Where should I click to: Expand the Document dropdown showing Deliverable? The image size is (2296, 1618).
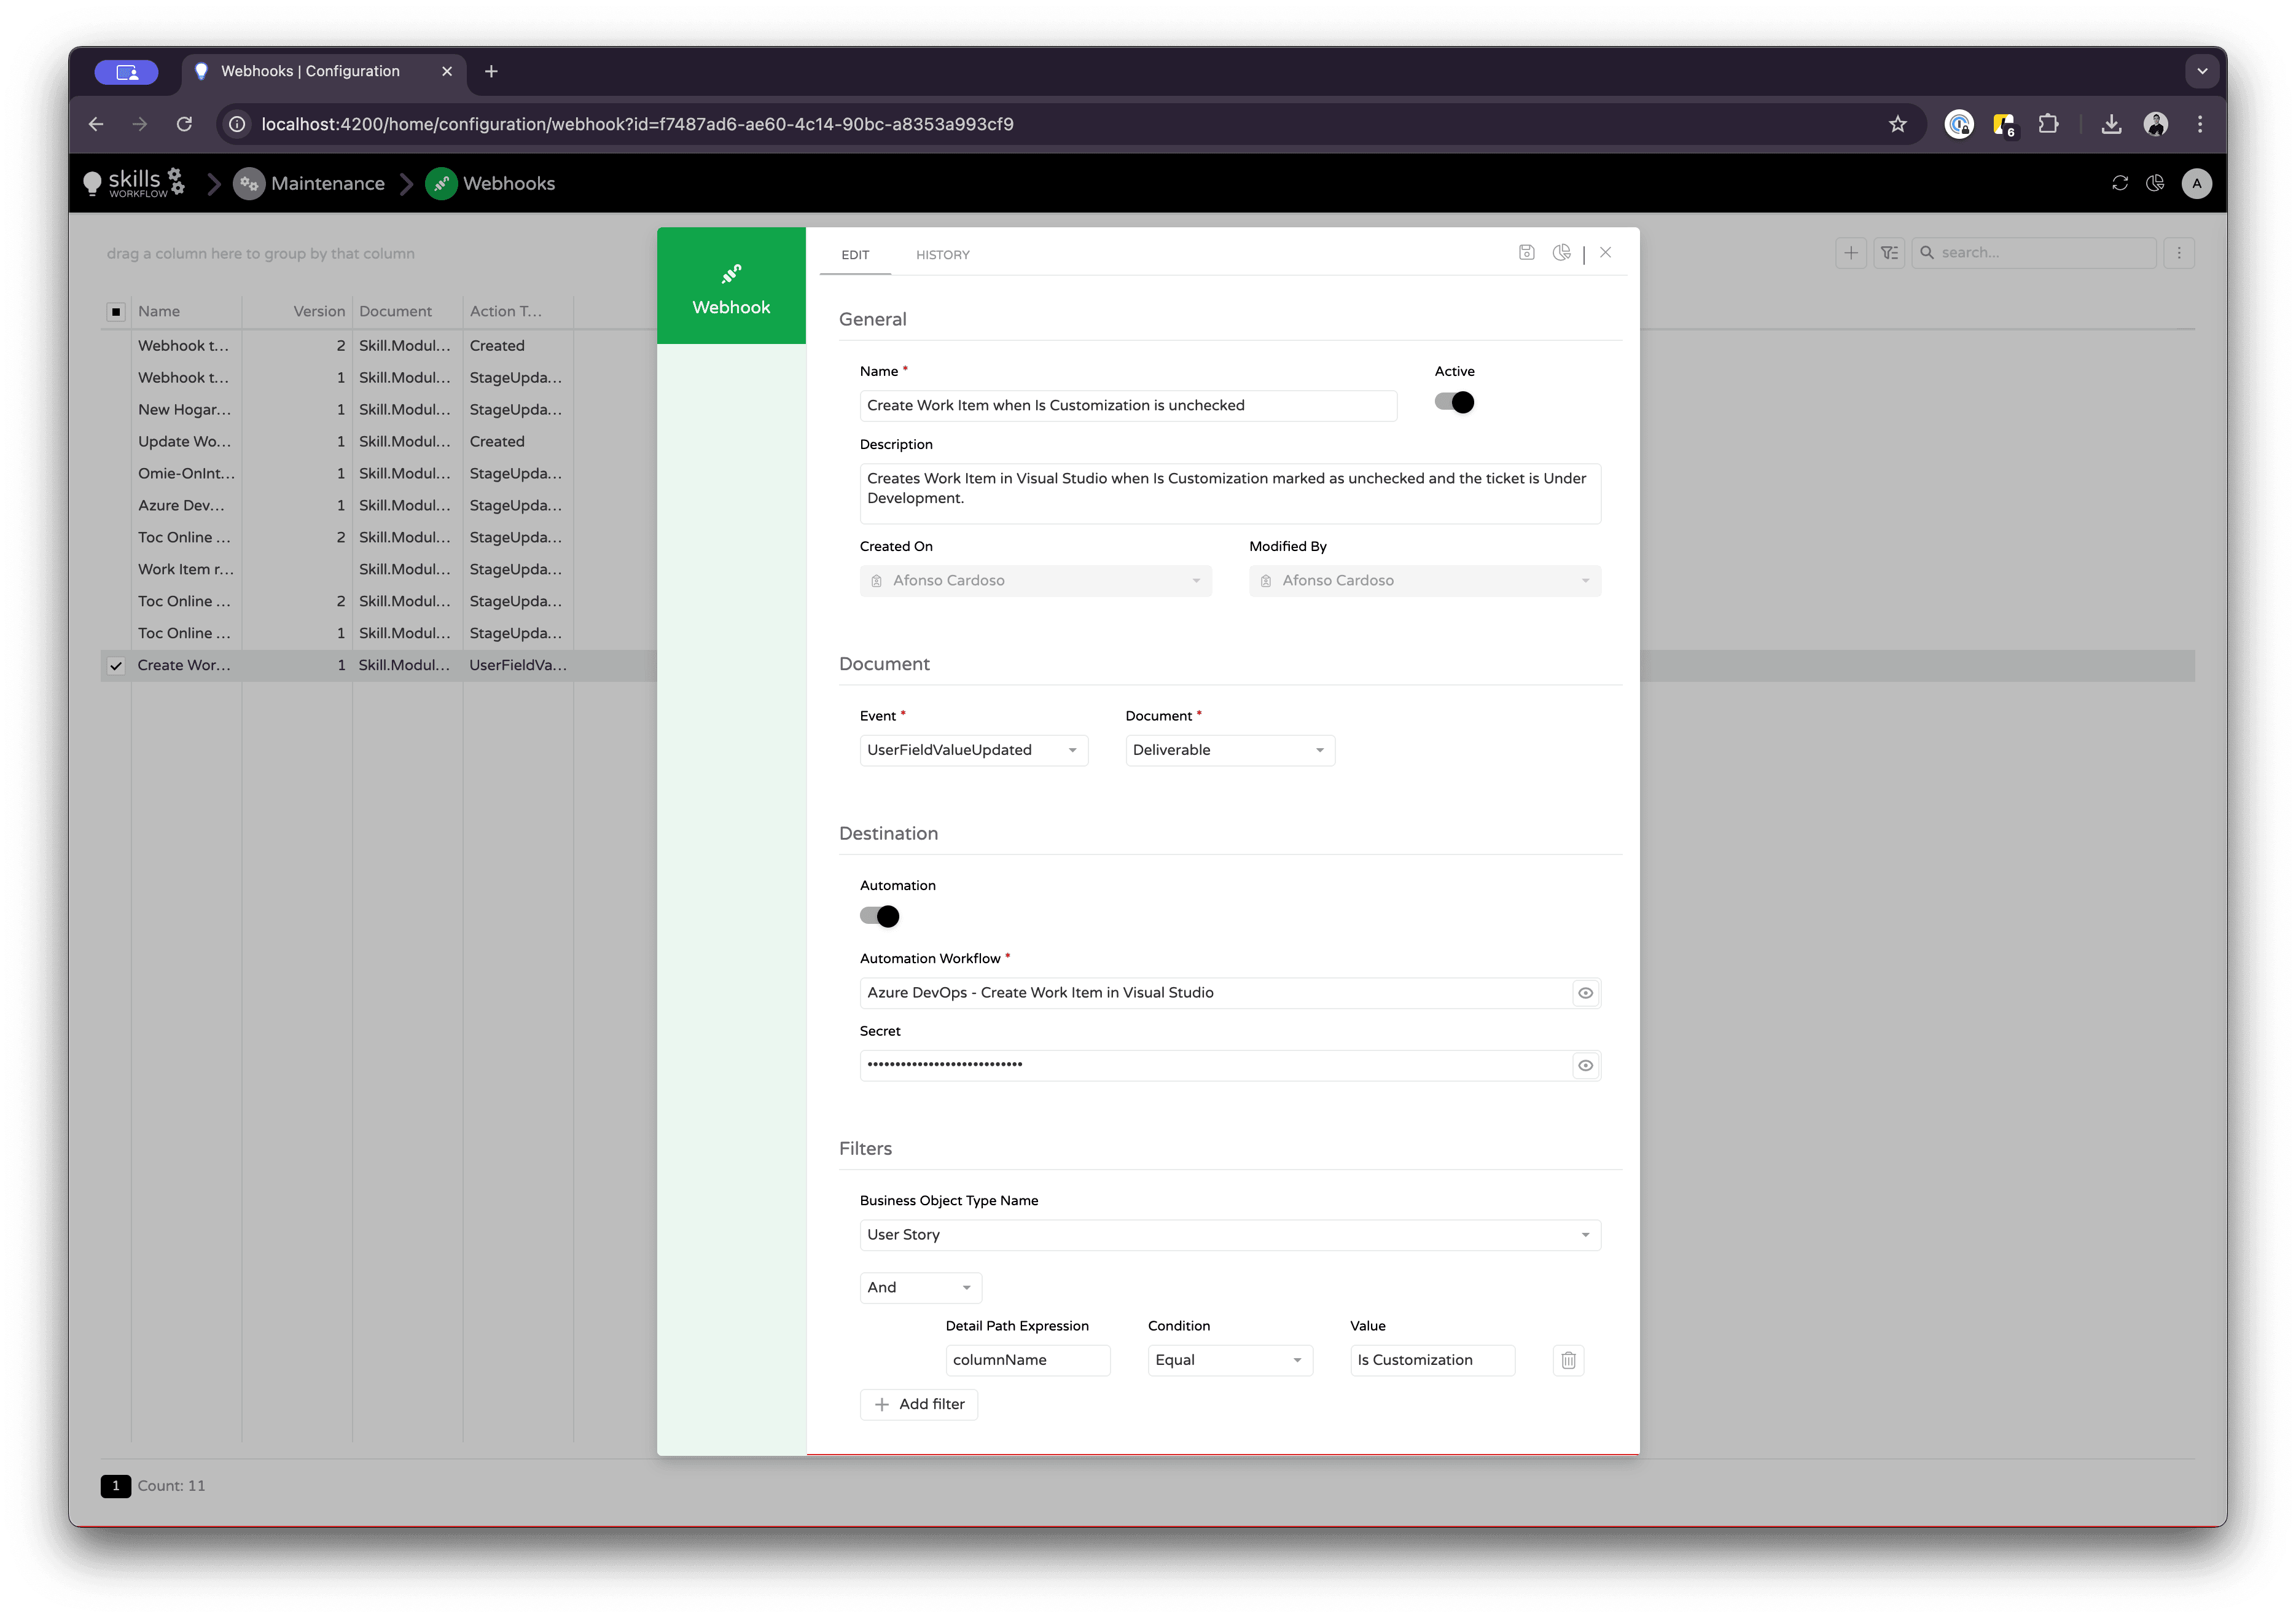tap(1229, 750)
